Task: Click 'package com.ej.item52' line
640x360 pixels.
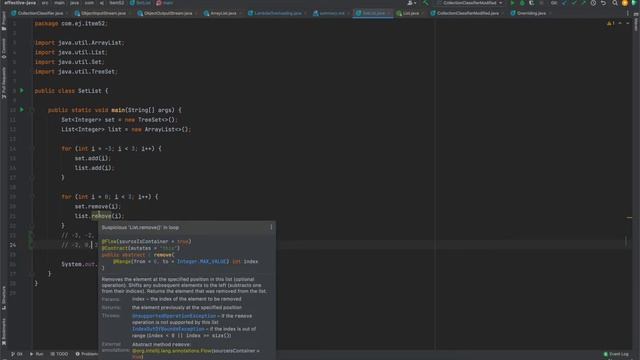Action: tap(71, 24)
